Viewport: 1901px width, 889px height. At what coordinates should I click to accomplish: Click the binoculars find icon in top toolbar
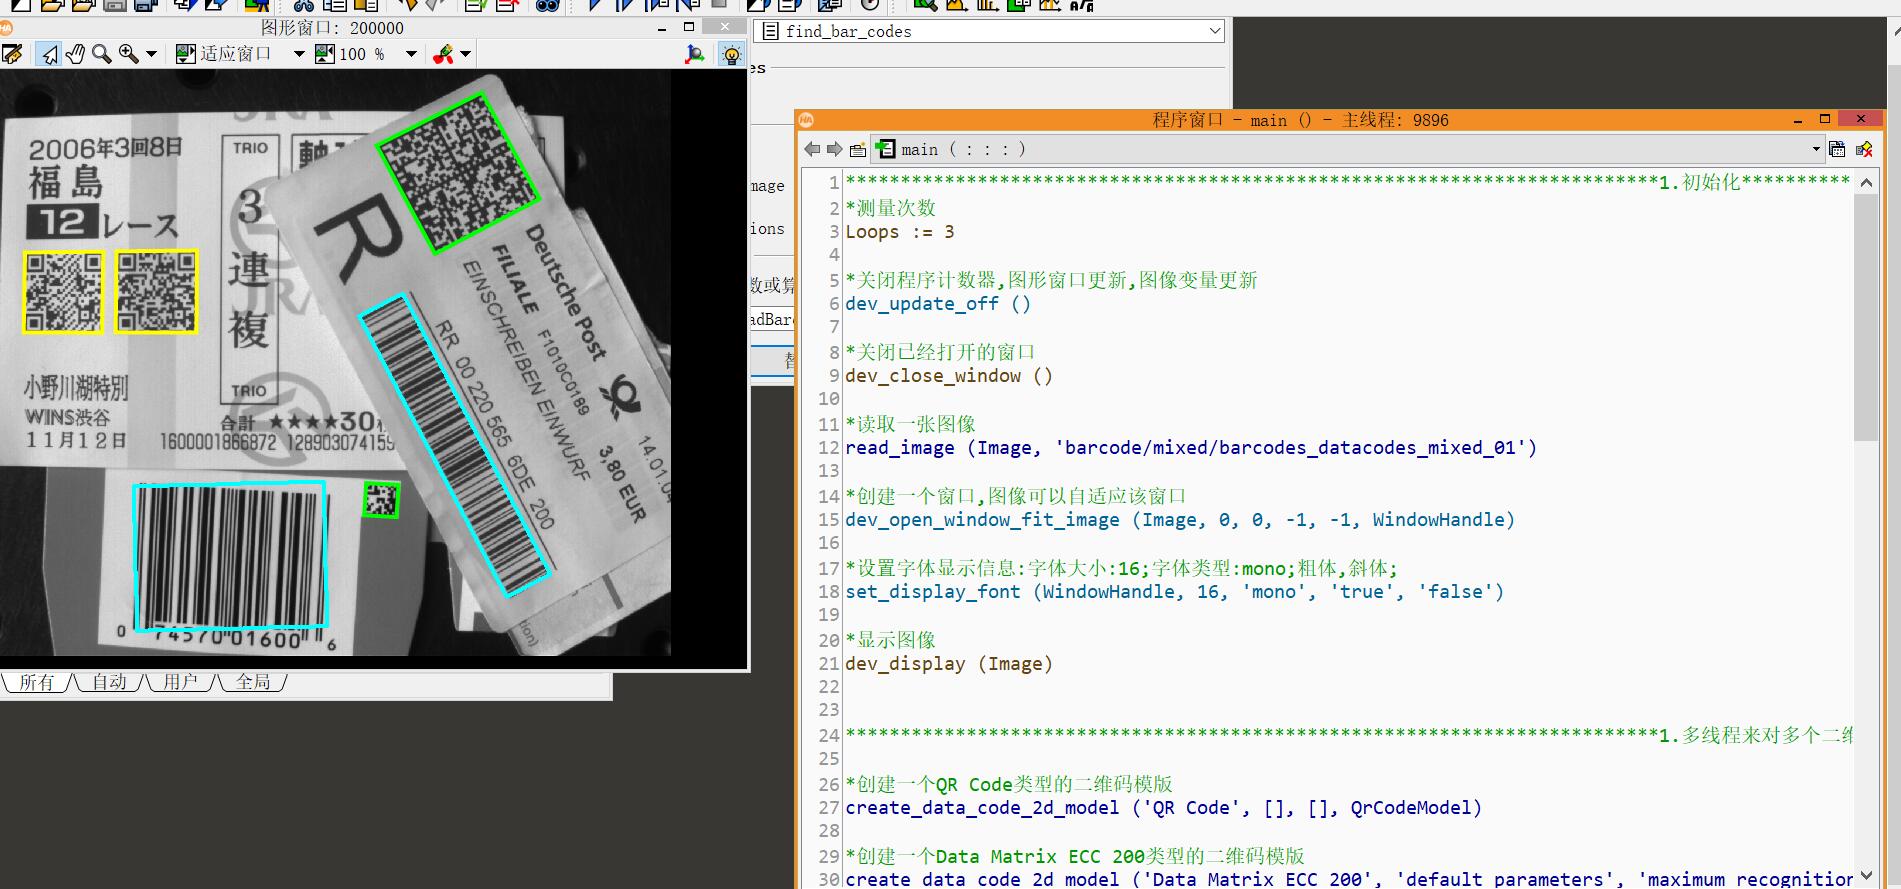point(547,5)
